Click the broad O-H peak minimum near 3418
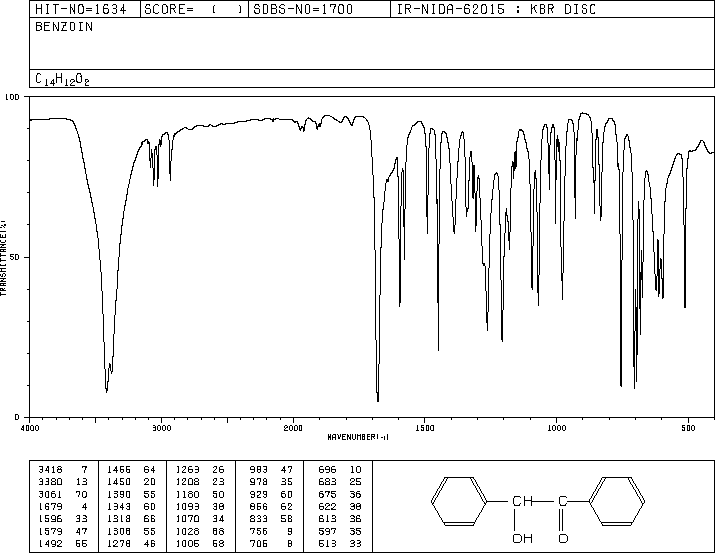Screen dimensions: 715x553 tap(106, 390)
